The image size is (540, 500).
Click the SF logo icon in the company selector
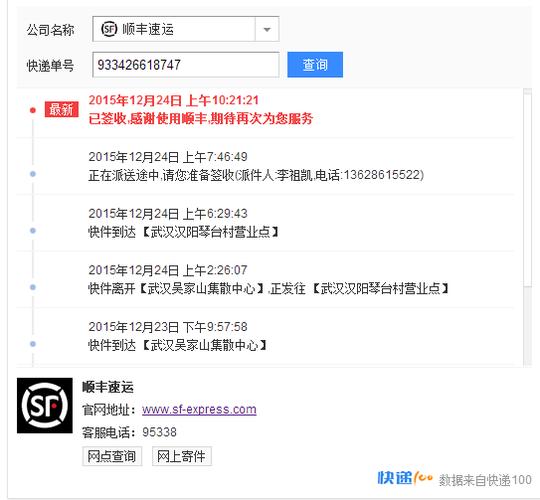click(x=109, y=29)
